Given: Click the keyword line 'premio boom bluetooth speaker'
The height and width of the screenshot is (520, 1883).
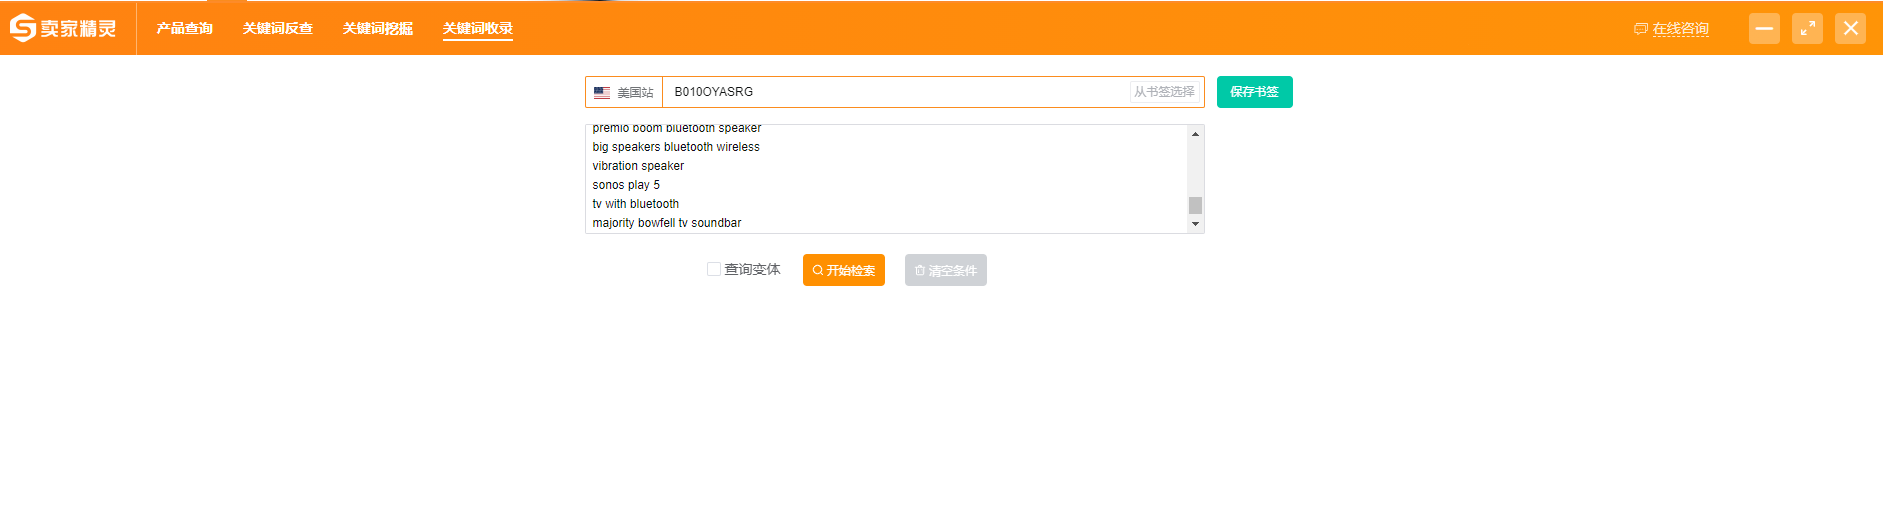Looking at the screenshot, I should (x=677, y=128).
